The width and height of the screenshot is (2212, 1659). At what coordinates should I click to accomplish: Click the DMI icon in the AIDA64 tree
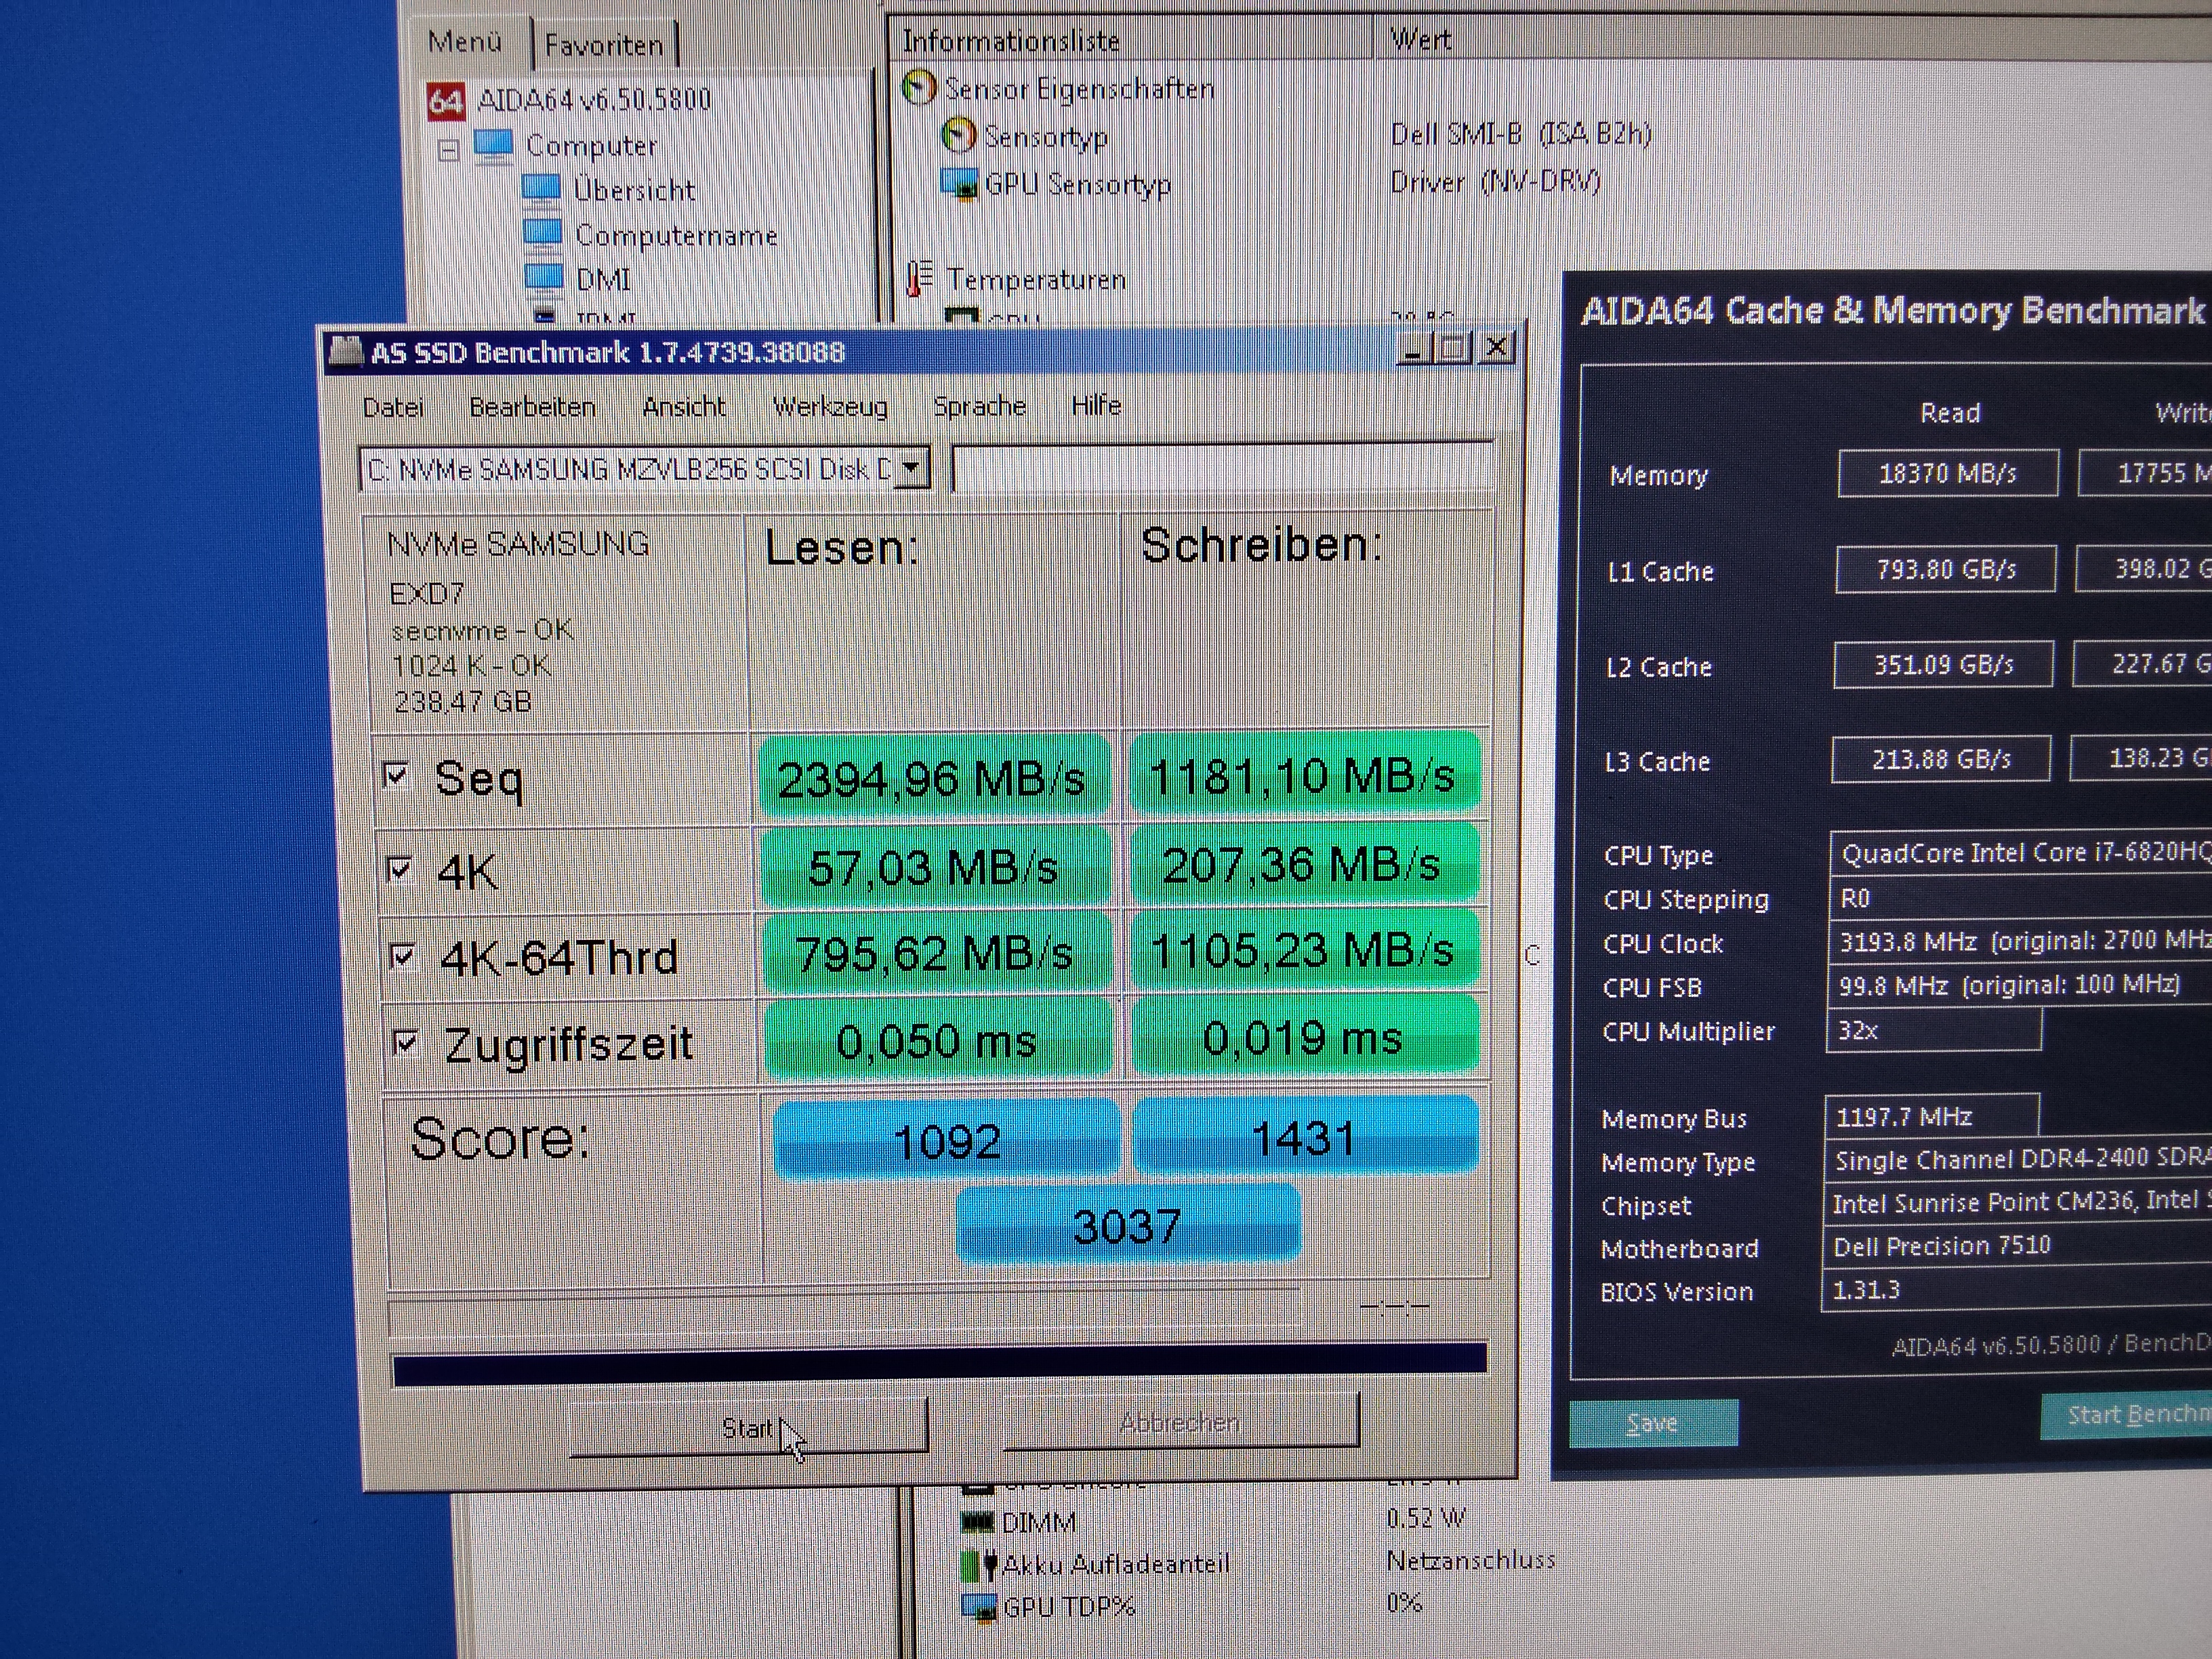tap(545, 279)
